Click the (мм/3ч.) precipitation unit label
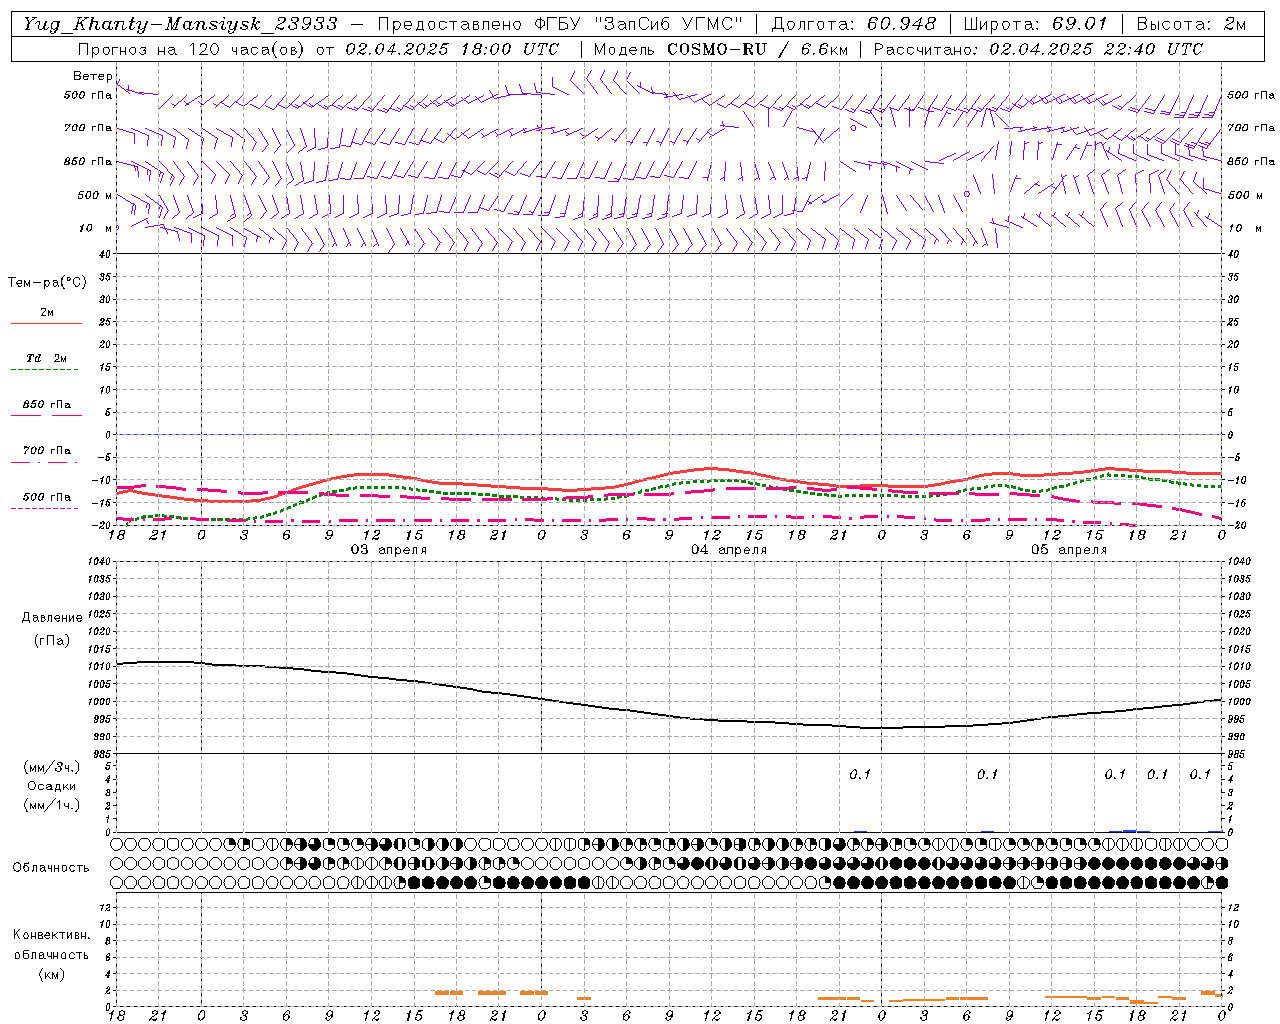Screen dimensions: 1280x1024 51,767
